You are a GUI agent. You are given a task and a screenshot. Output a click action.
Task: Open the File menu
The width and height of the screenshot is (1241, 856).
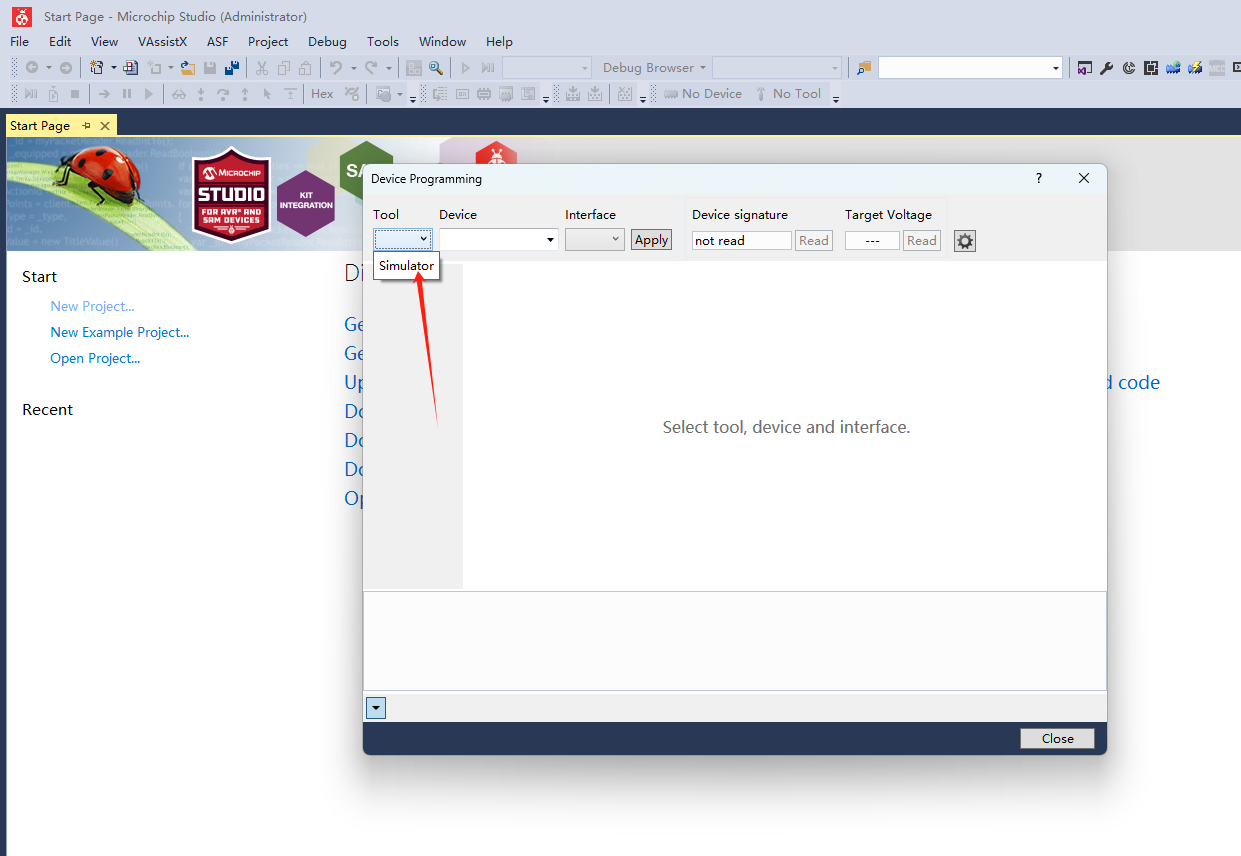click(20, 42)
